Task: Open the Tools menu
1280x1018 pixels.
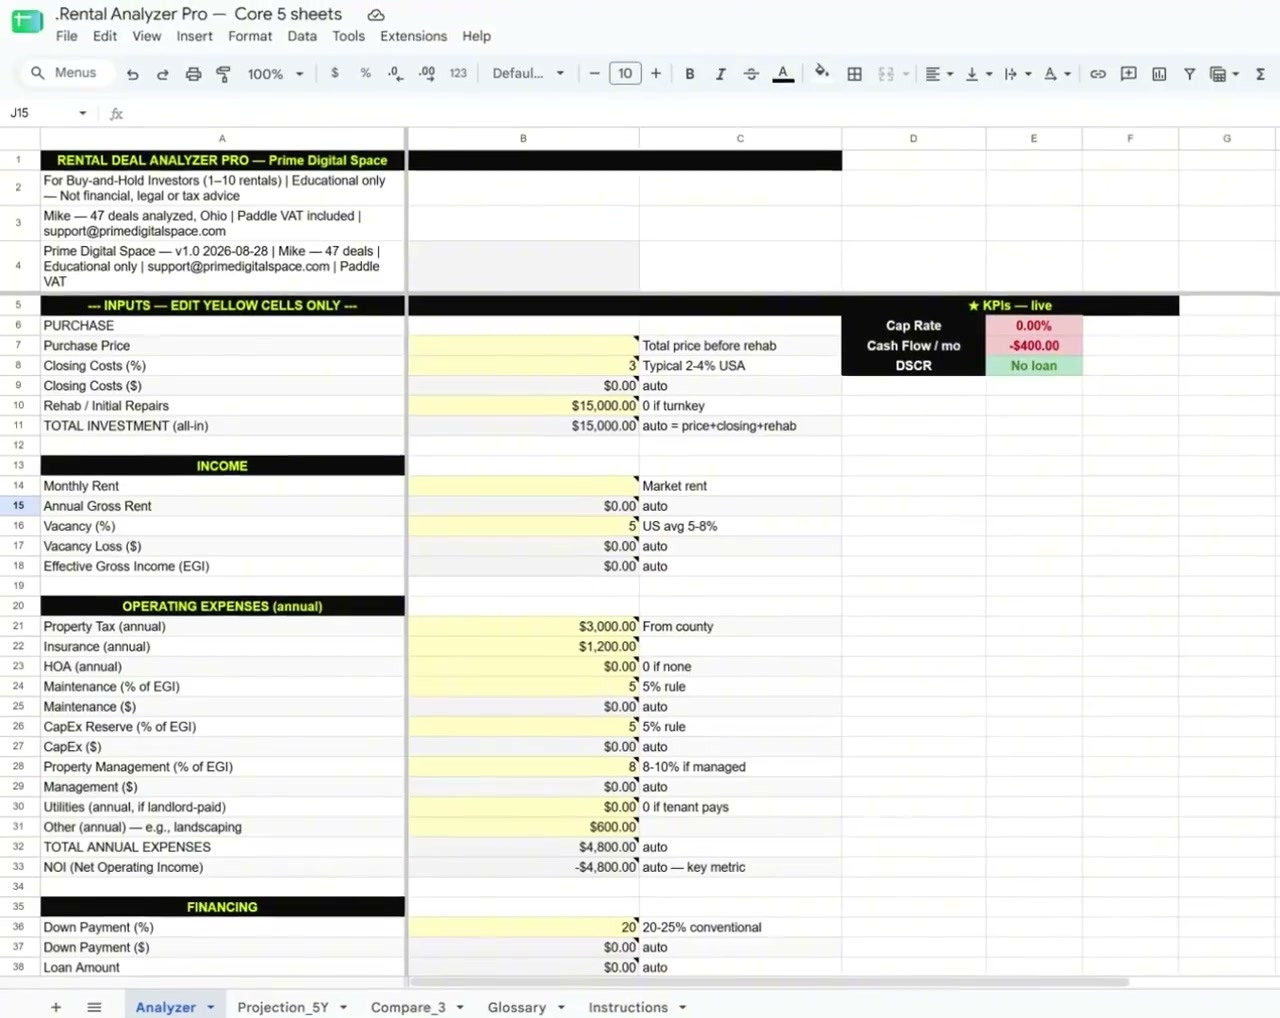Action: tap(348, 36)
